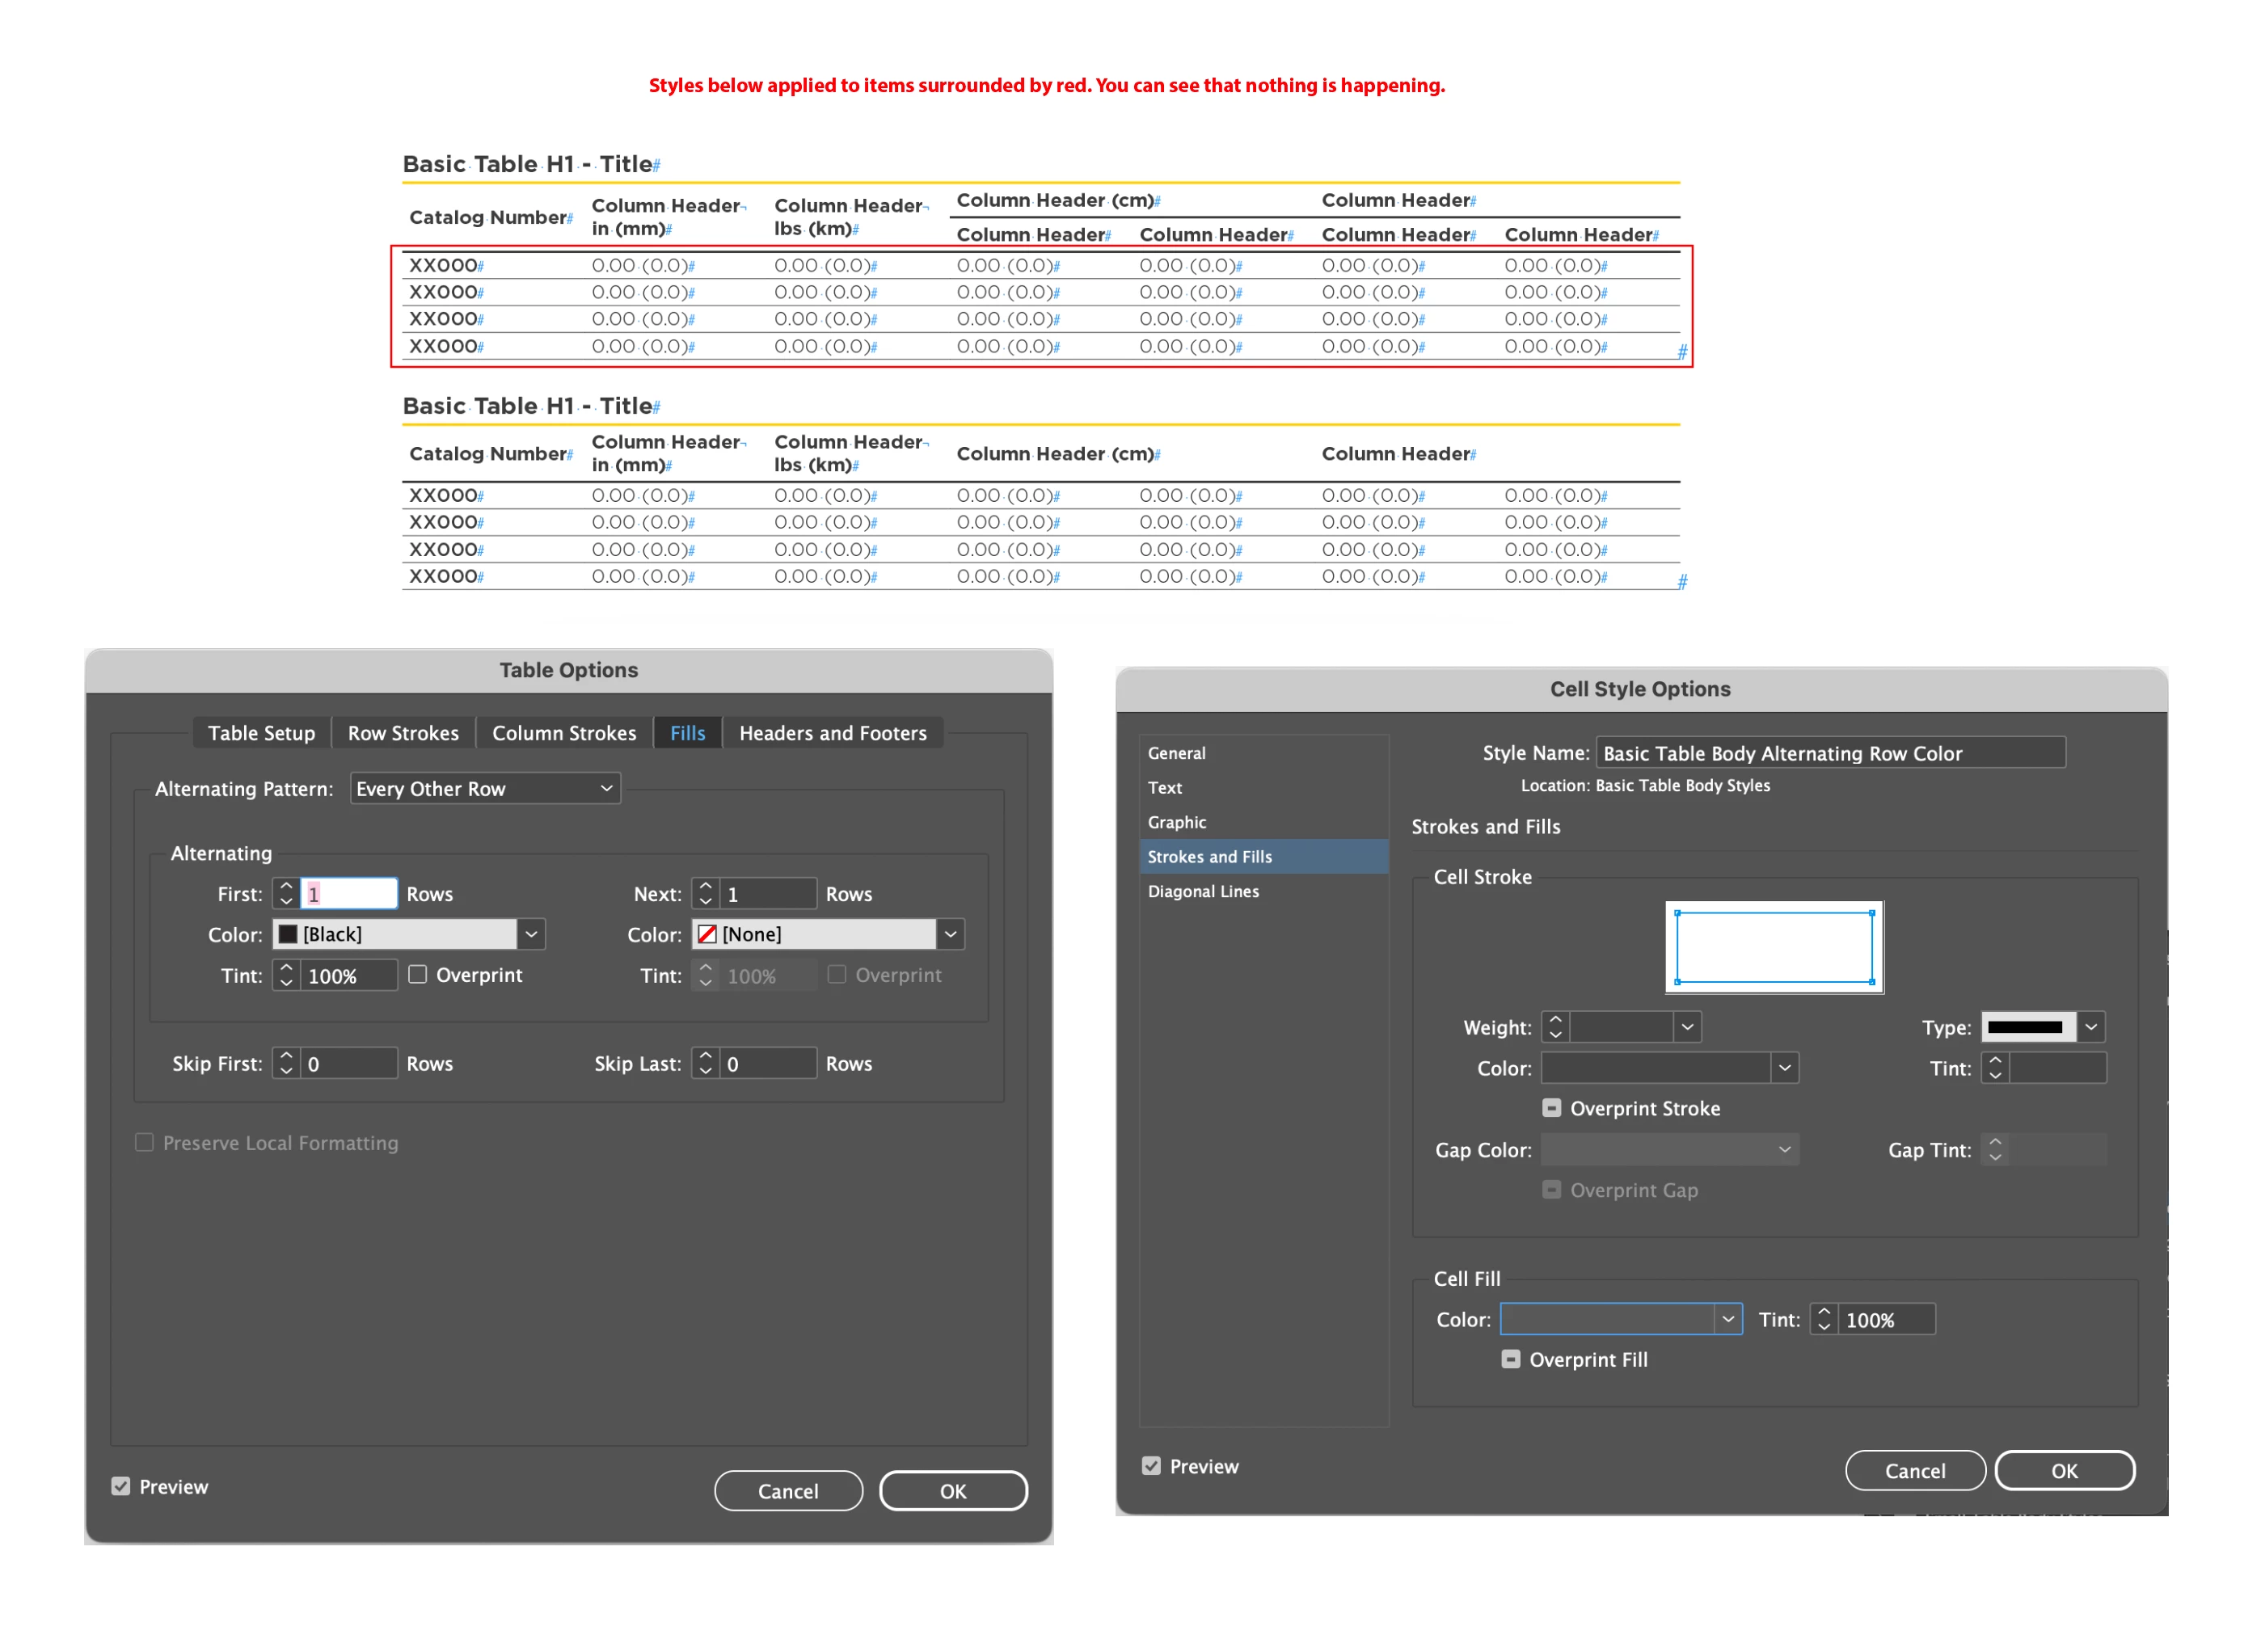Select Diagonal Lines in the sidebar list
Image resolution: width=2244 pixels, height=1652 pixels.
pos(1203,891)
